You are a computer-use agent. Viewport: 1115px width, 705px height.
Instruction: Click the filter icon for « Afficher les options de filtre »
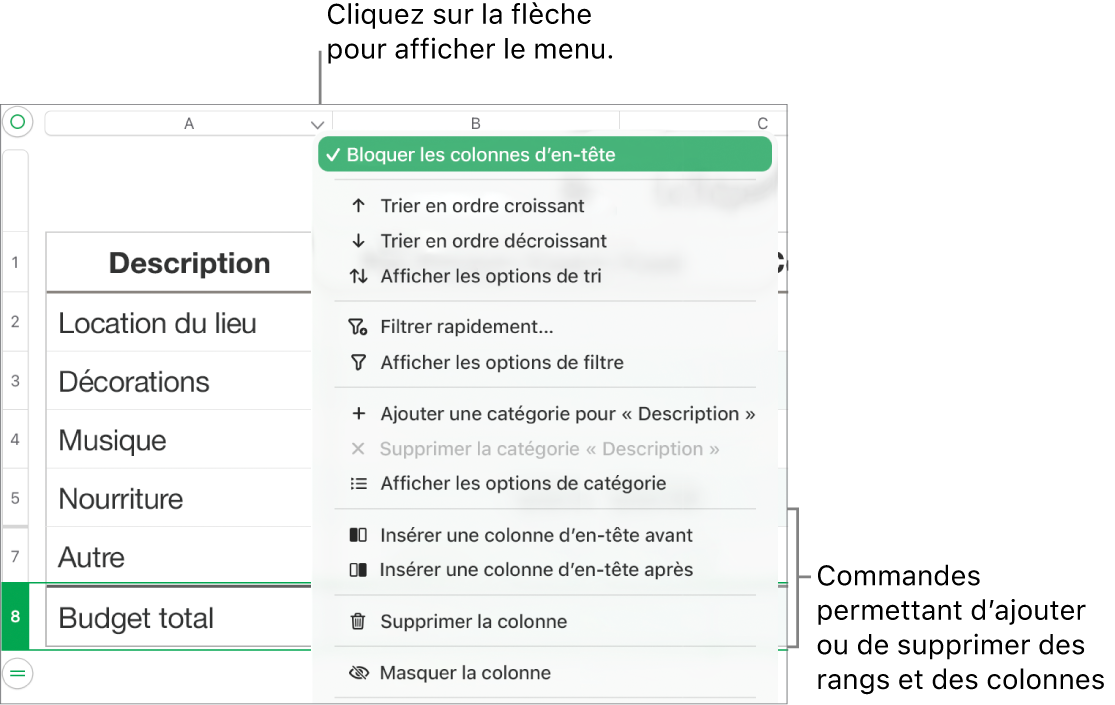pos(358,362)
